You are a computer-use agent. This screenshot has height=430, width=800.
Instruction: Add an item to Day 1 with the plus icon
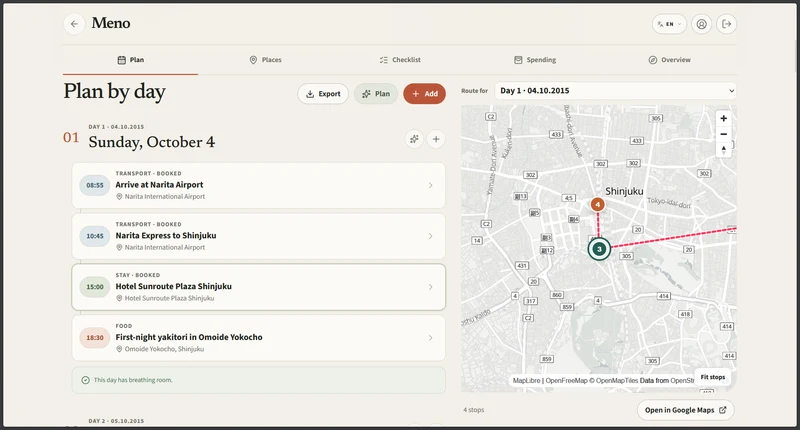[x=436, y=139]
